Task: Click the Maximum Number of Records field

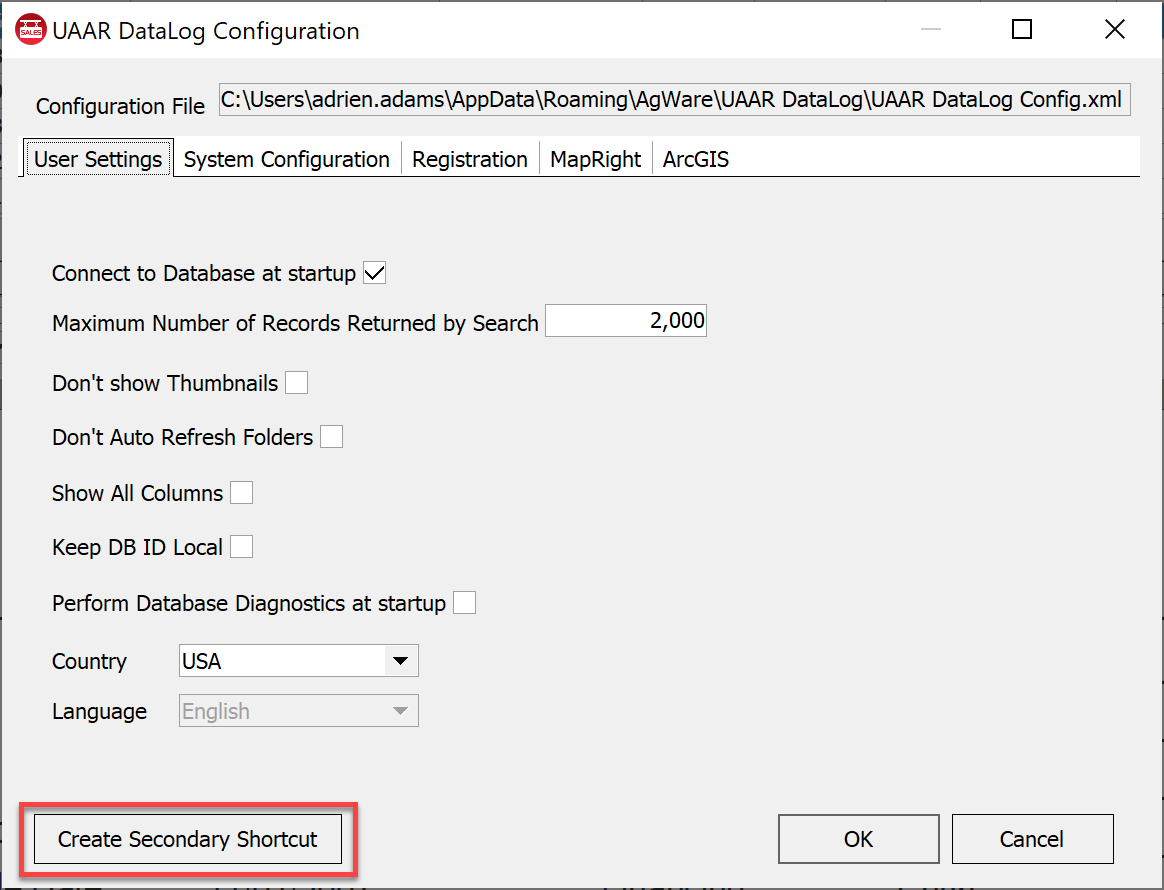Action: tap(626, 321)
